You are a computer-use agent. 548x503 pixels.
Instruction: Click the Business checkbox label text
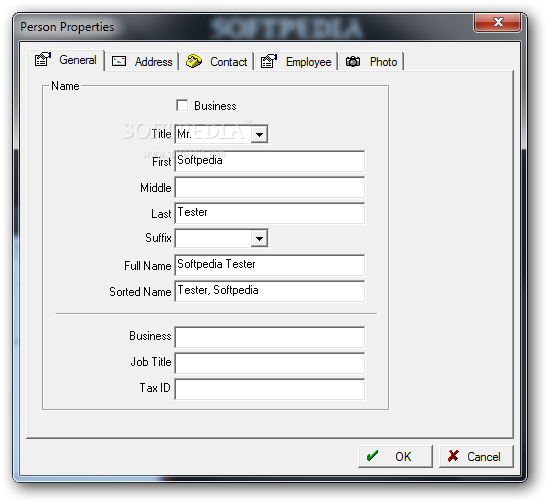coord(215,106)
